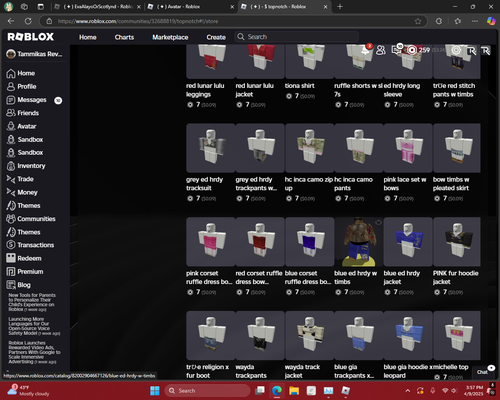The height and width of the screenshot is (400, 500).
Task: Open wayda track jacket thumbnail
Action: (x=310, y=335)
